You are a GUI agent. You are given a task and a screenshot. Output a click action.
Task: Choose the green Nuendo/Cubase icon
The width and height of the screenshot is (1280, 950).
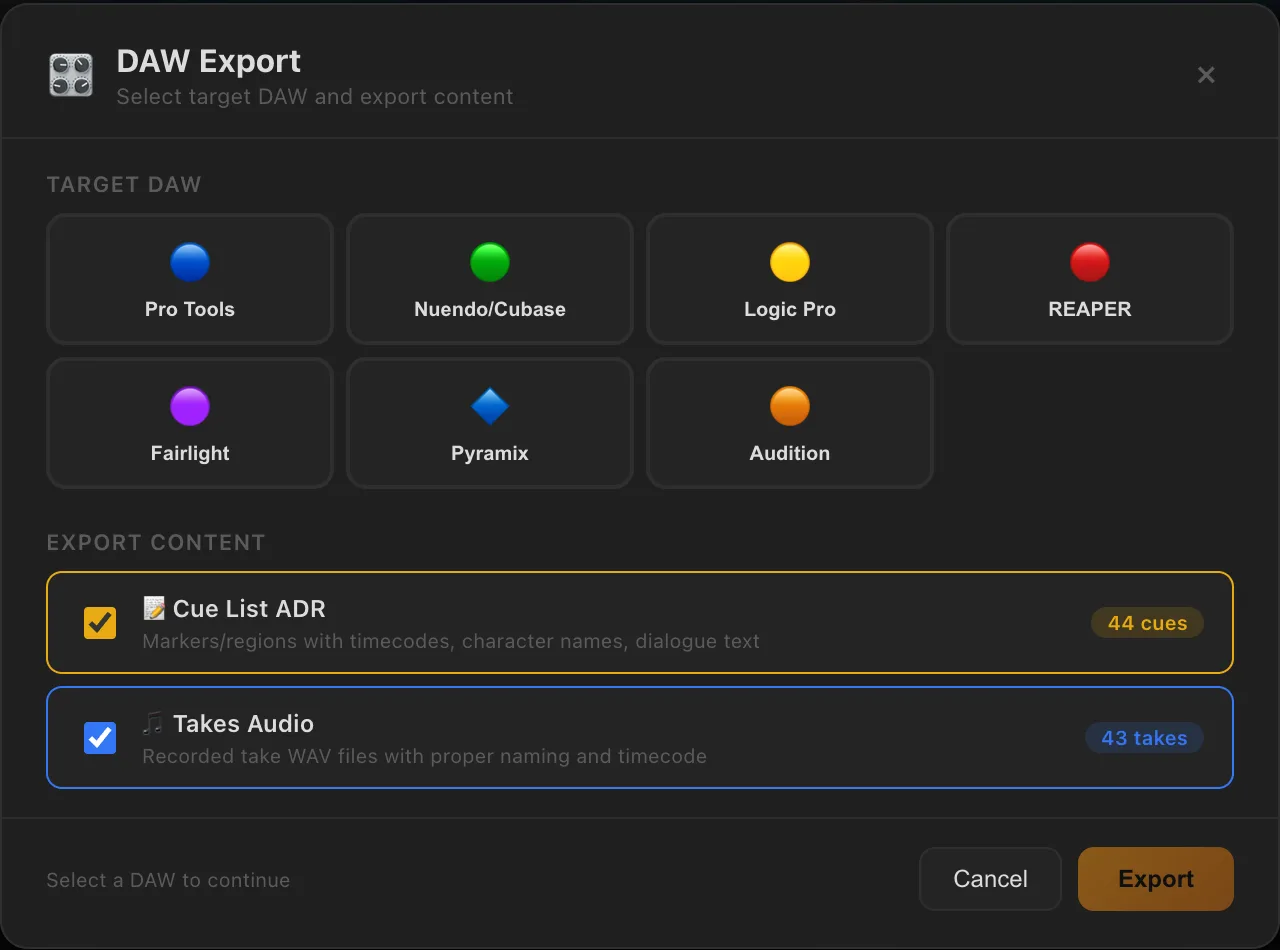490,263
